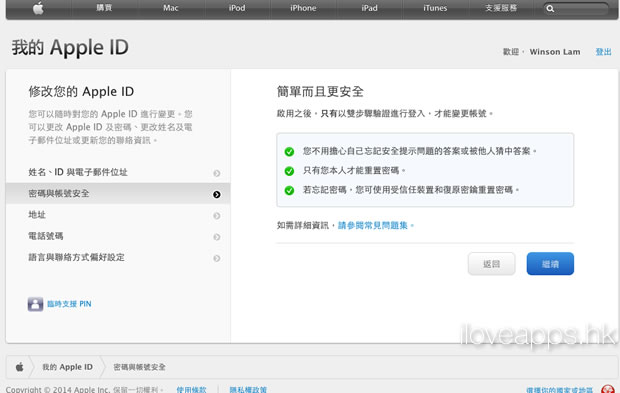
Task: Open the 電話號碼 sidebar item
Action: pos(118,236)
